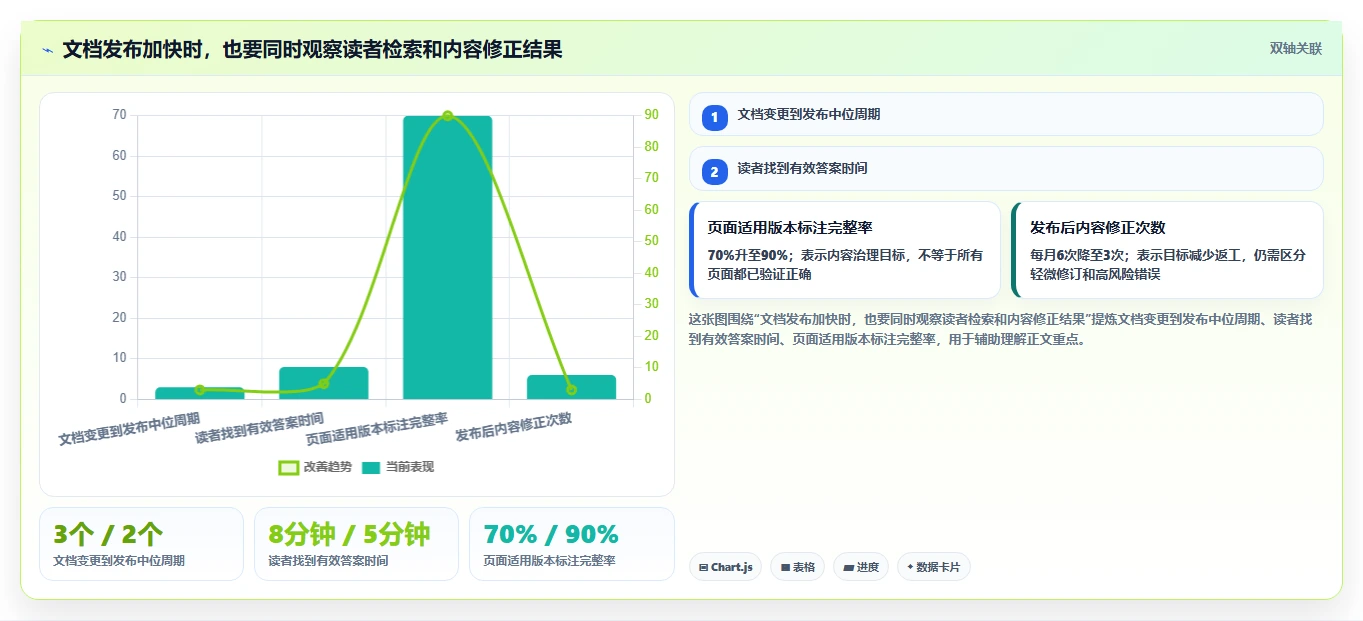Click caption 读者找到有效答案时间 under 8分钟 metric
1363x621 pixels.
tap(328, 561)
